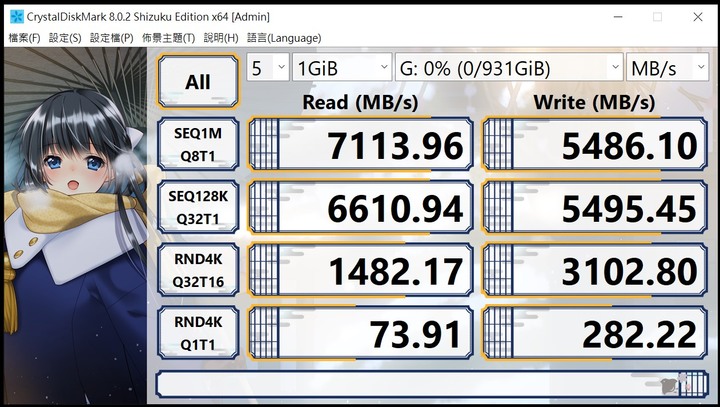
Task: Open the drive dropdown showing G: 0%
Action: pyautogui.click(x=509, y=67)
